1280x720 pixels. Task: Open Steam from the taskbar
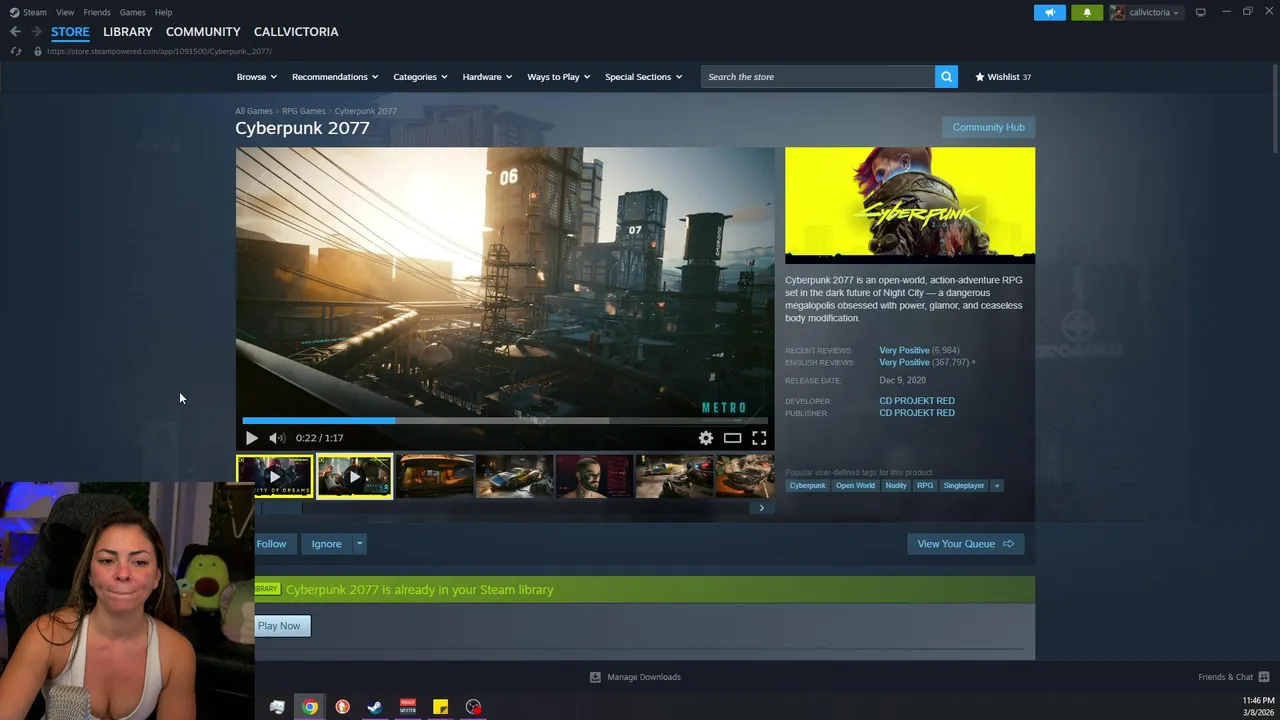pos(375,707)
